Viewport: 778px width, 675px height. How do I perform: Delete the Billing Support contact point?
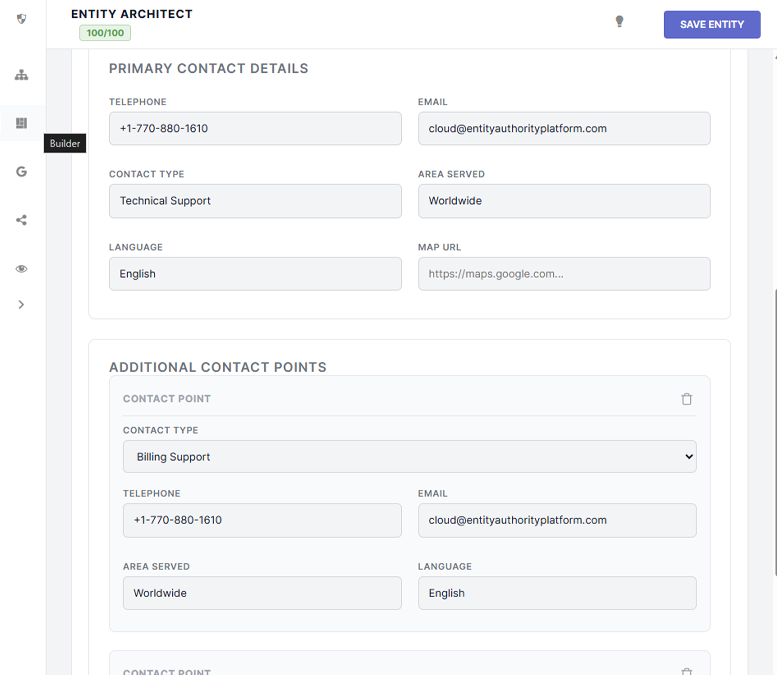tap(686, 399)
